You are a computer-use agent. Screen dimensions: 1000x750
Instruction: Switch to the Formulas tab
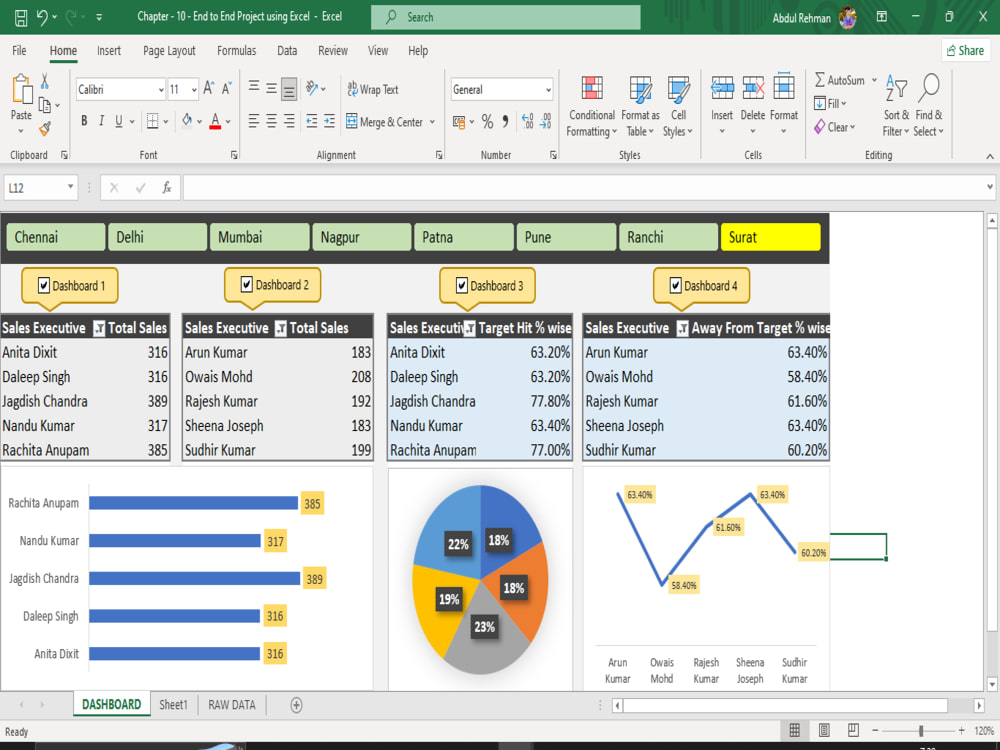236,50
